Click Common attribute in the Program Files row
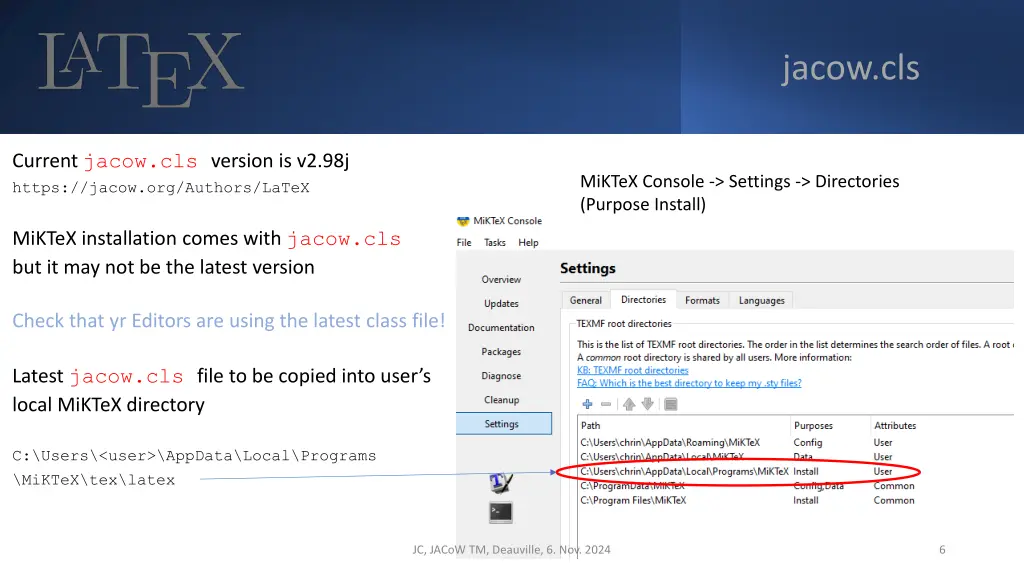The width and height of the screenshot is (1024, 576). 894,500
